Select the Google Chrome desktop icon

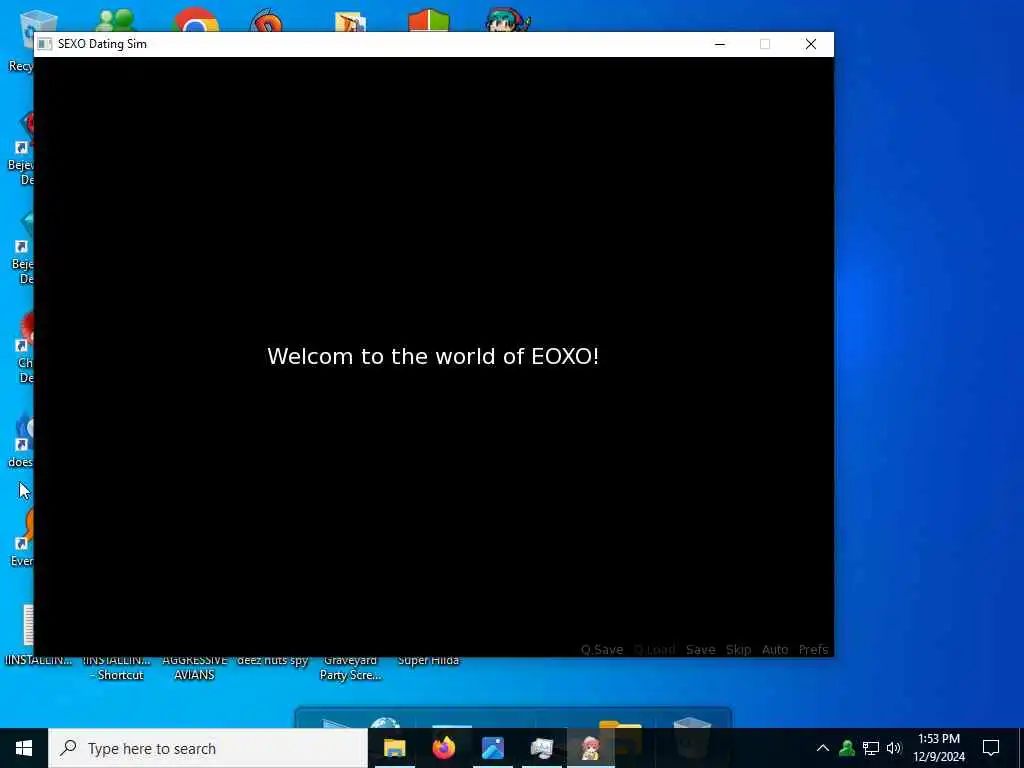(195, 19)
